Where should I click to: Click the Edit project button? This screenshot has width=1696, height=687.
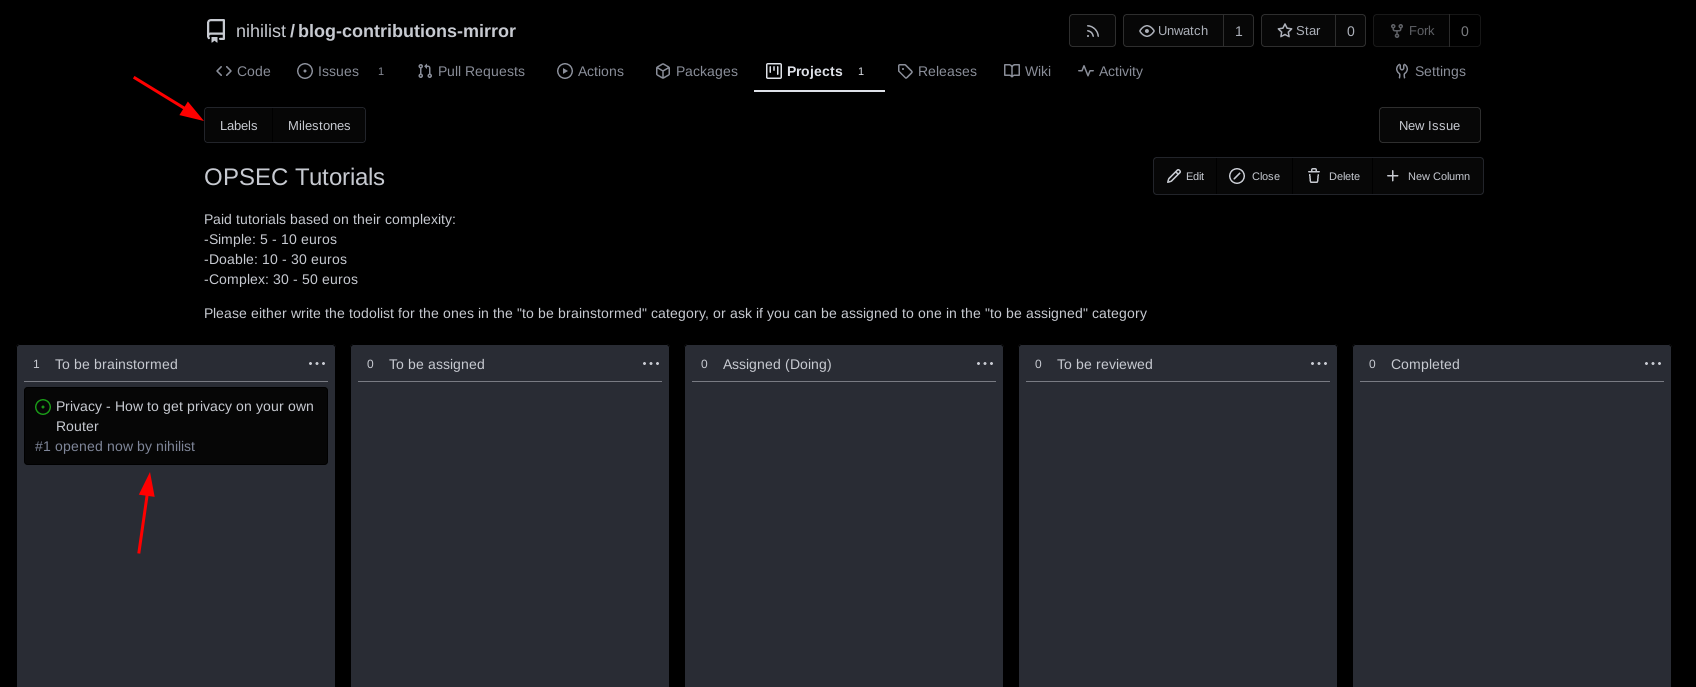tap(1185, 176)
